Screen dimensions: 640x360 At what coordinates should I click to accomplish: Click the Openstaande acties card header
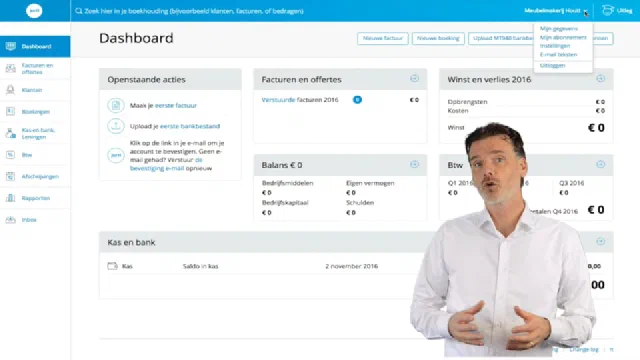coord(170,79)
